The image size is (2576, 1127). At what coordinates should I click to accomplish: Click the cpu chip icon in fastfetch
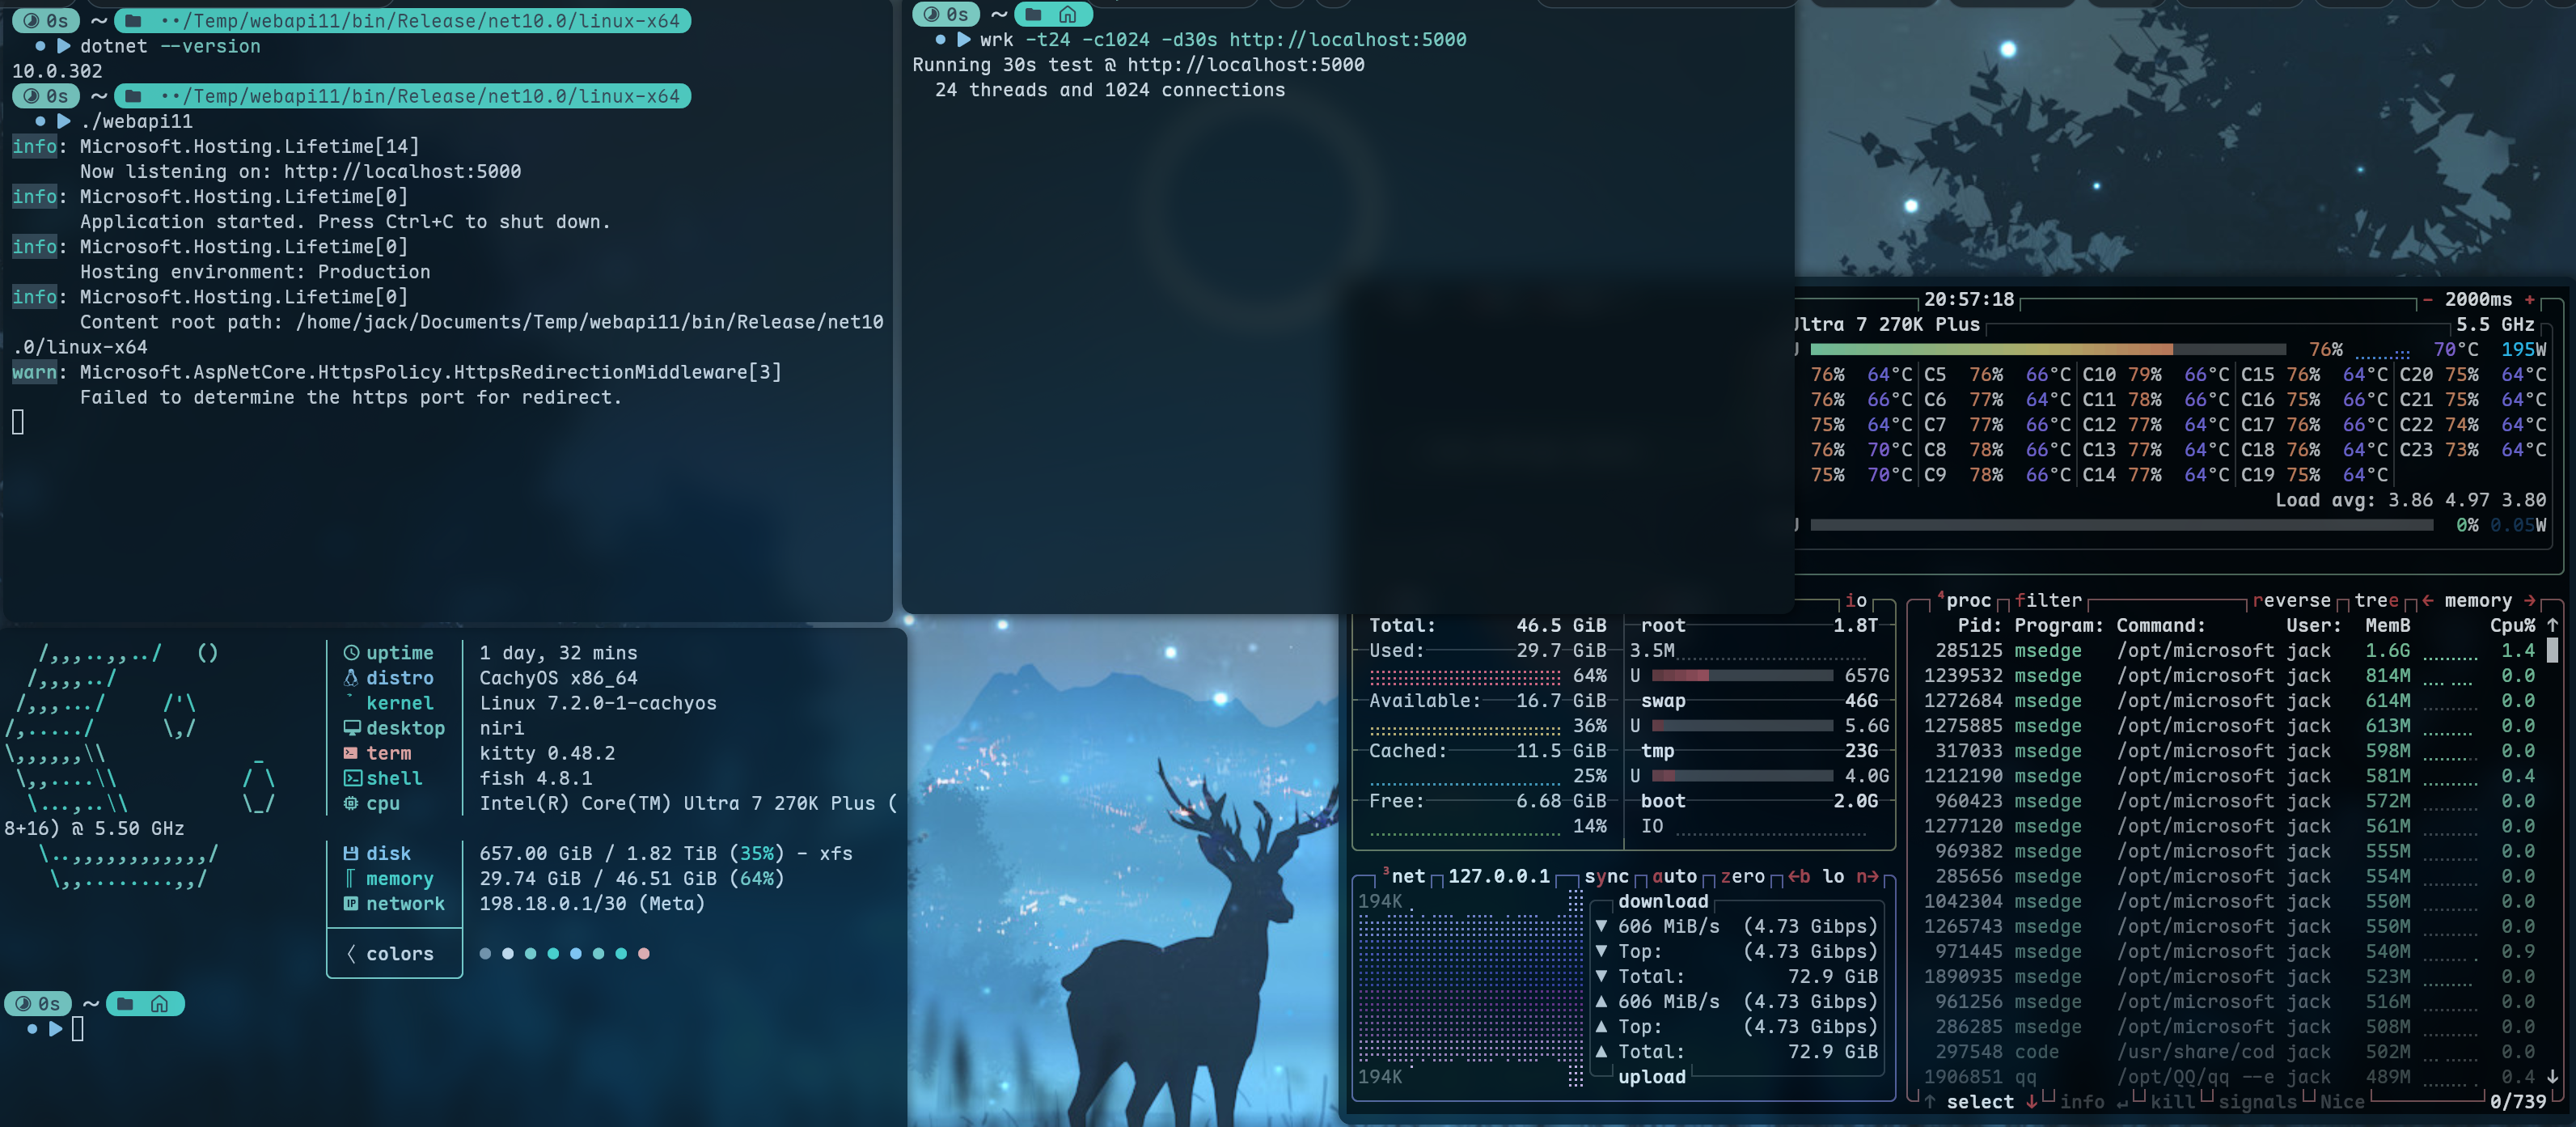[x=351, y=803]
